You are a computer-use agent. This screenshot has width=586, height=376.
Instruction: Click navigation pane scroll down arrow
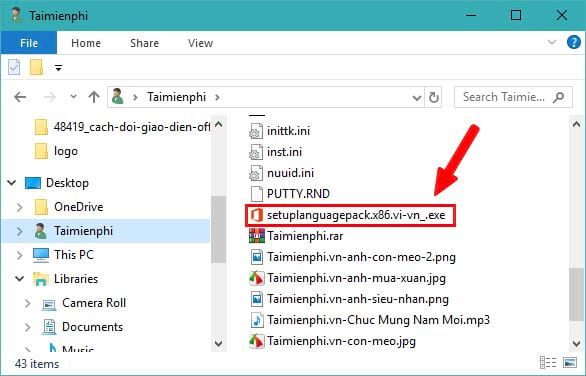(219, 343)
